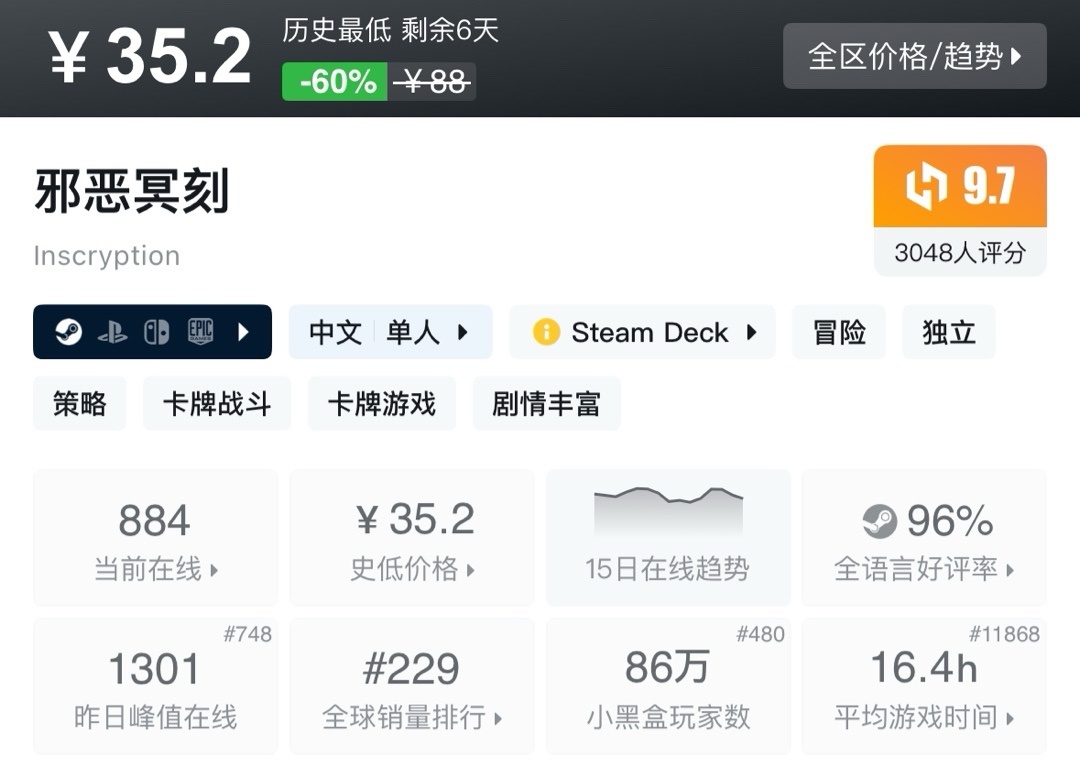Tap the yellow Steam Deck info icon
Viewport: 1080px width, 766px height.
tap(546, 332)
